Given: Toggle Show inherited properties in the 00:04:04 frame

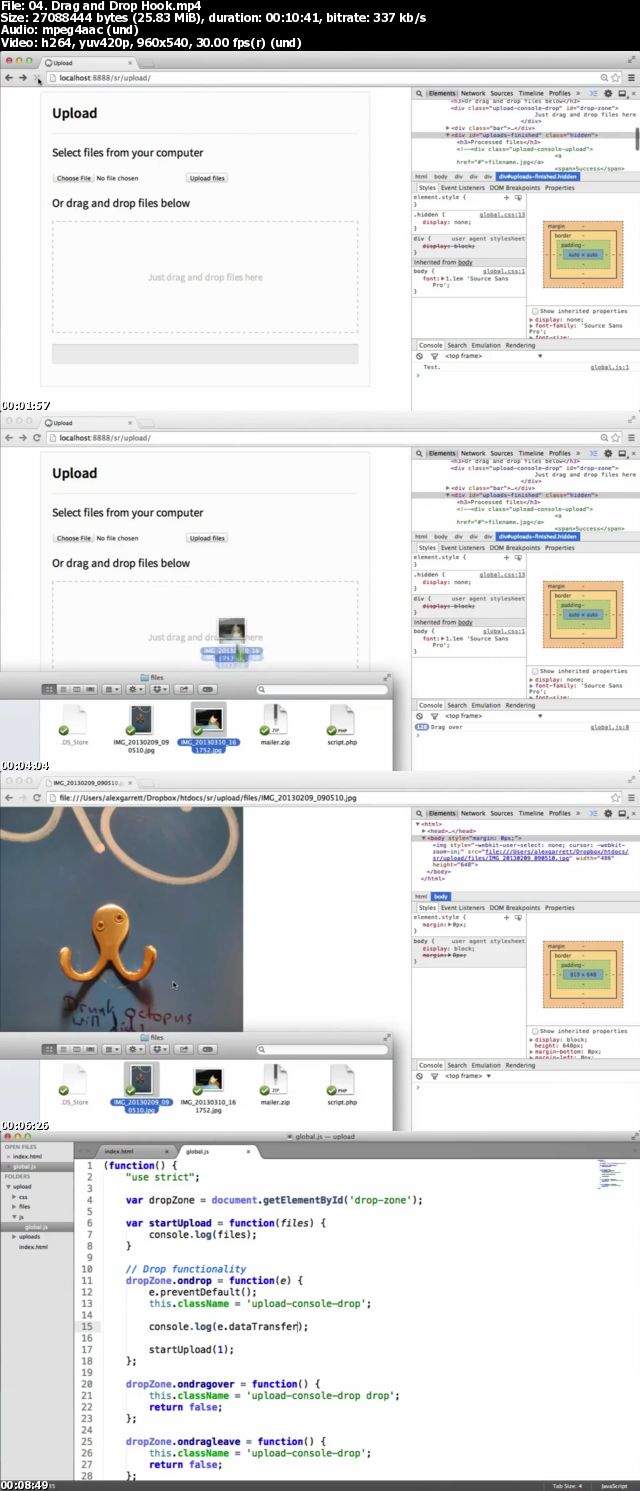Looking at the screenshot, I should pyautogui.click(x=535, y=671).
